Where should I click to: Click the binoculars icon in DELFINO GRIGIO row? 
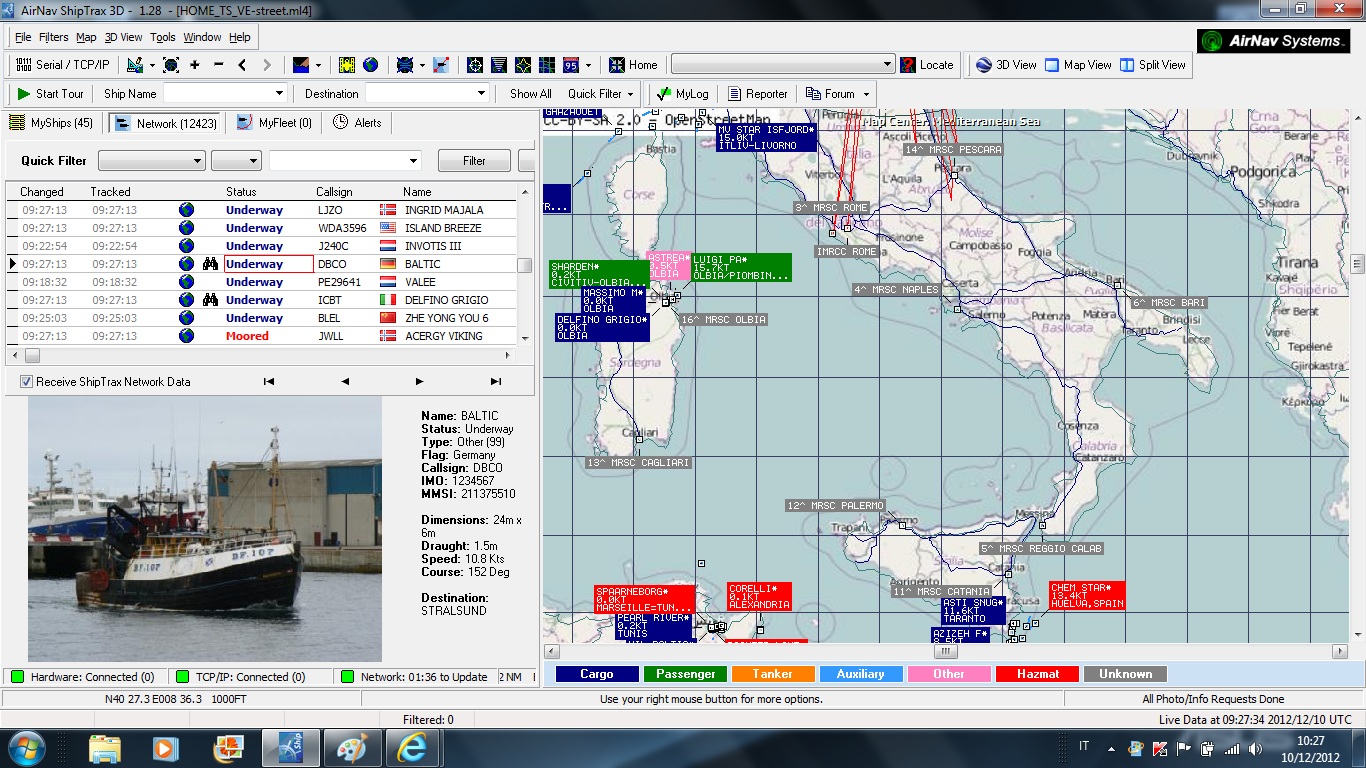pos(210,300)
